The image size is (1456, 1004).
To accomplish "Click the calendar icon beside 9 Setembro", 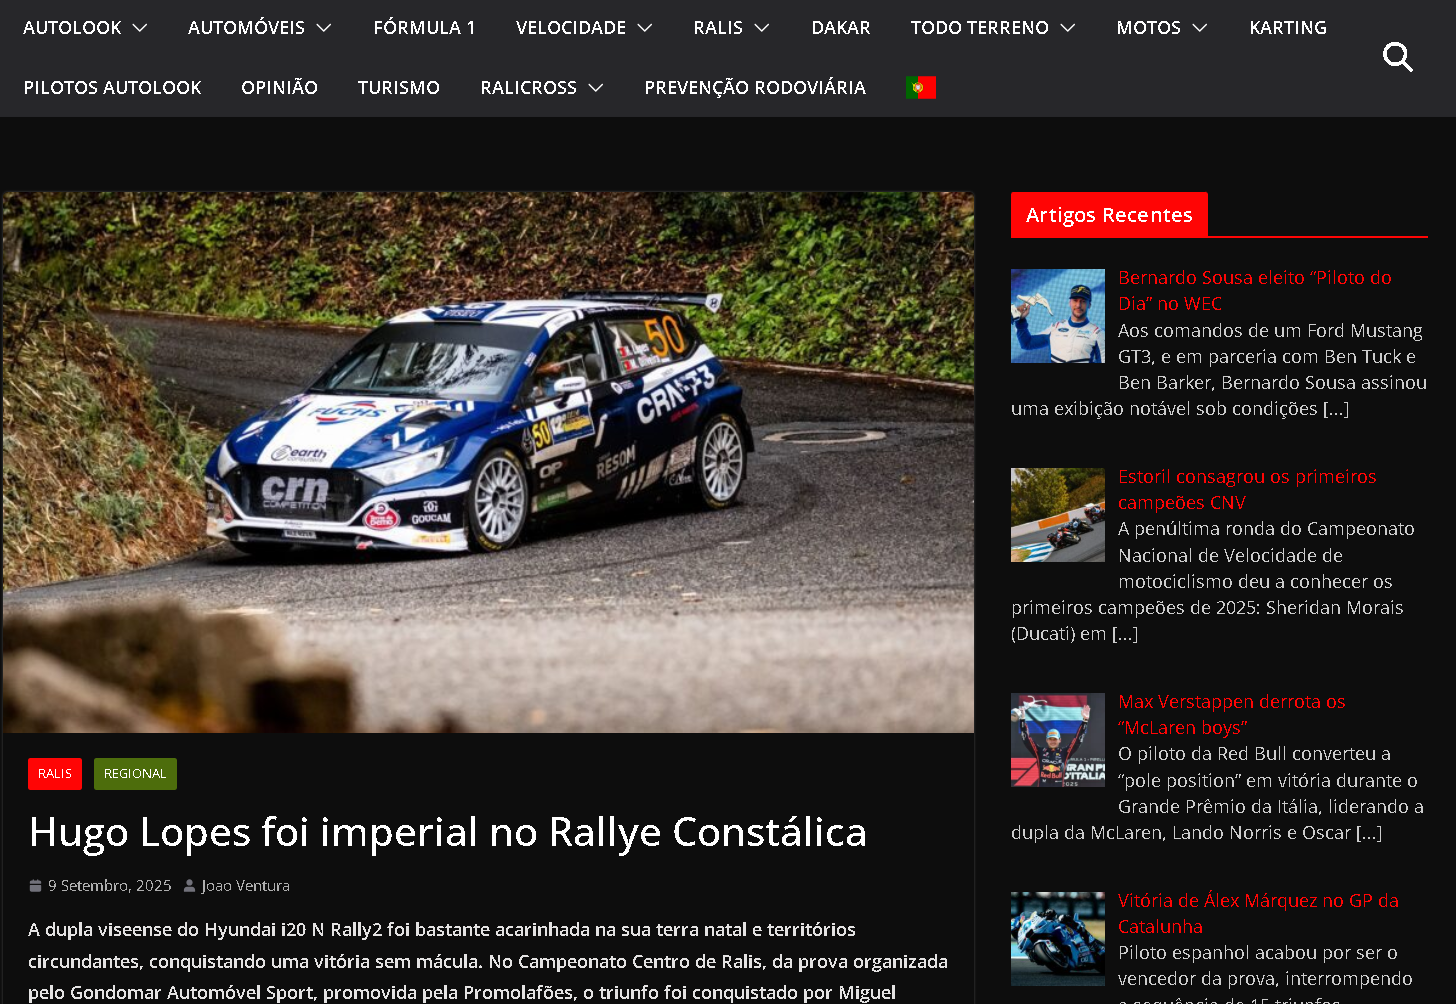I will click(x=36, y=886).
